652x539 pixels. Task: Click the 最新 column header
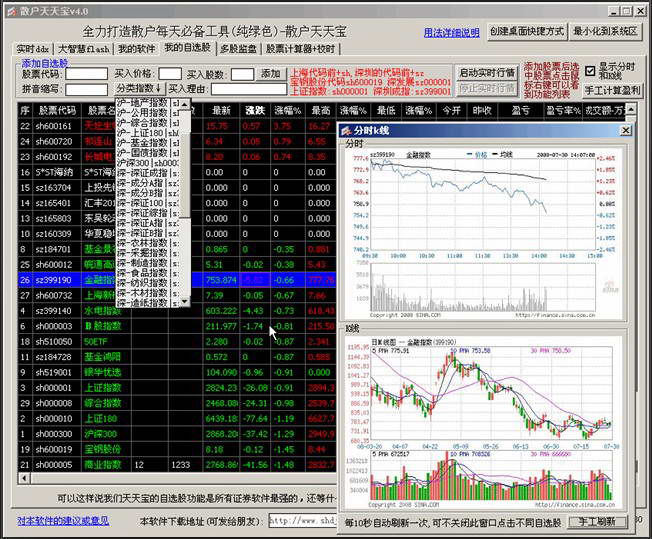pyautogui.click(x=221, y=110)
